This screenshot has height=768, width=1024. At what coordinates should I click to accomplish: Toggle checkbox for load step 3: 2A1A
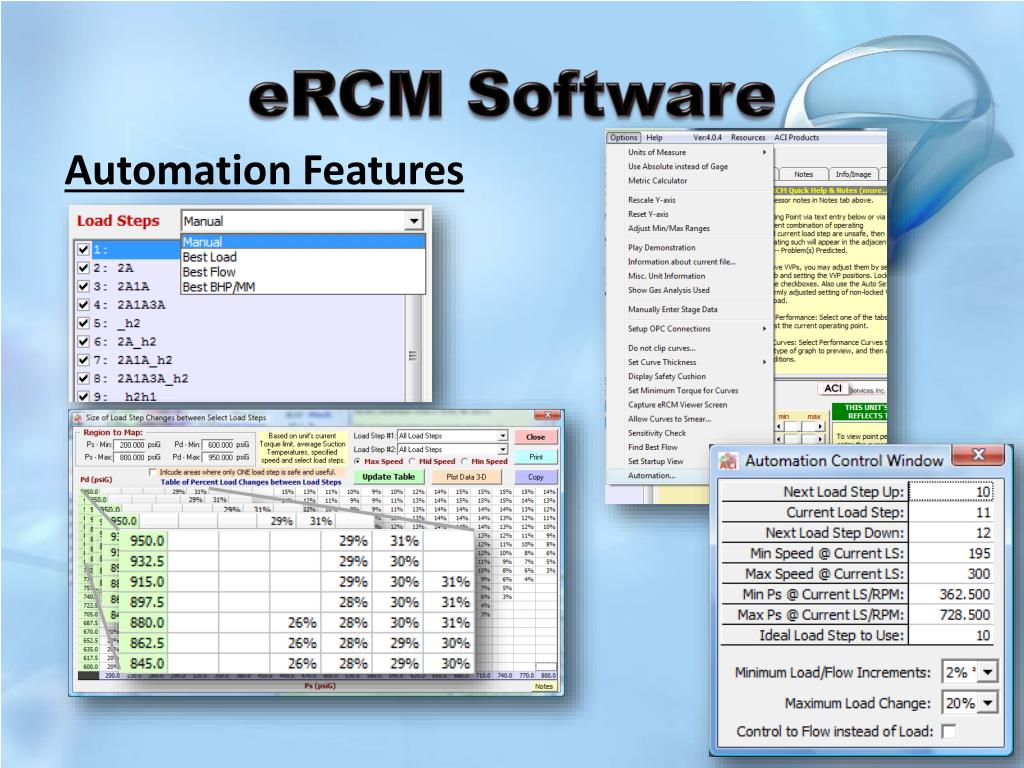click(x=83, y=286)
